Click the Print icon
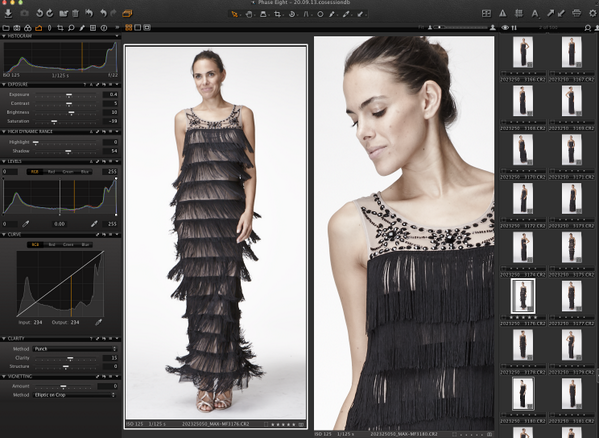The width and height of the screenshot is (599, 438). [x=576, y=14]
